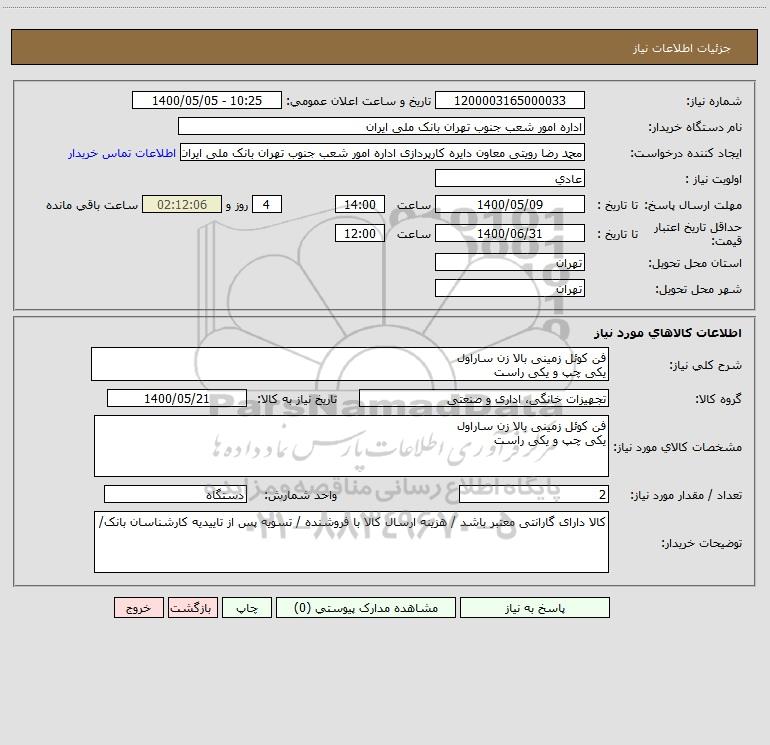Click the اطلاعات کالاهای مورد نیاز section heading
This screenshot has height=745, width=770.
pyautogui.click(x=667, y=333)
